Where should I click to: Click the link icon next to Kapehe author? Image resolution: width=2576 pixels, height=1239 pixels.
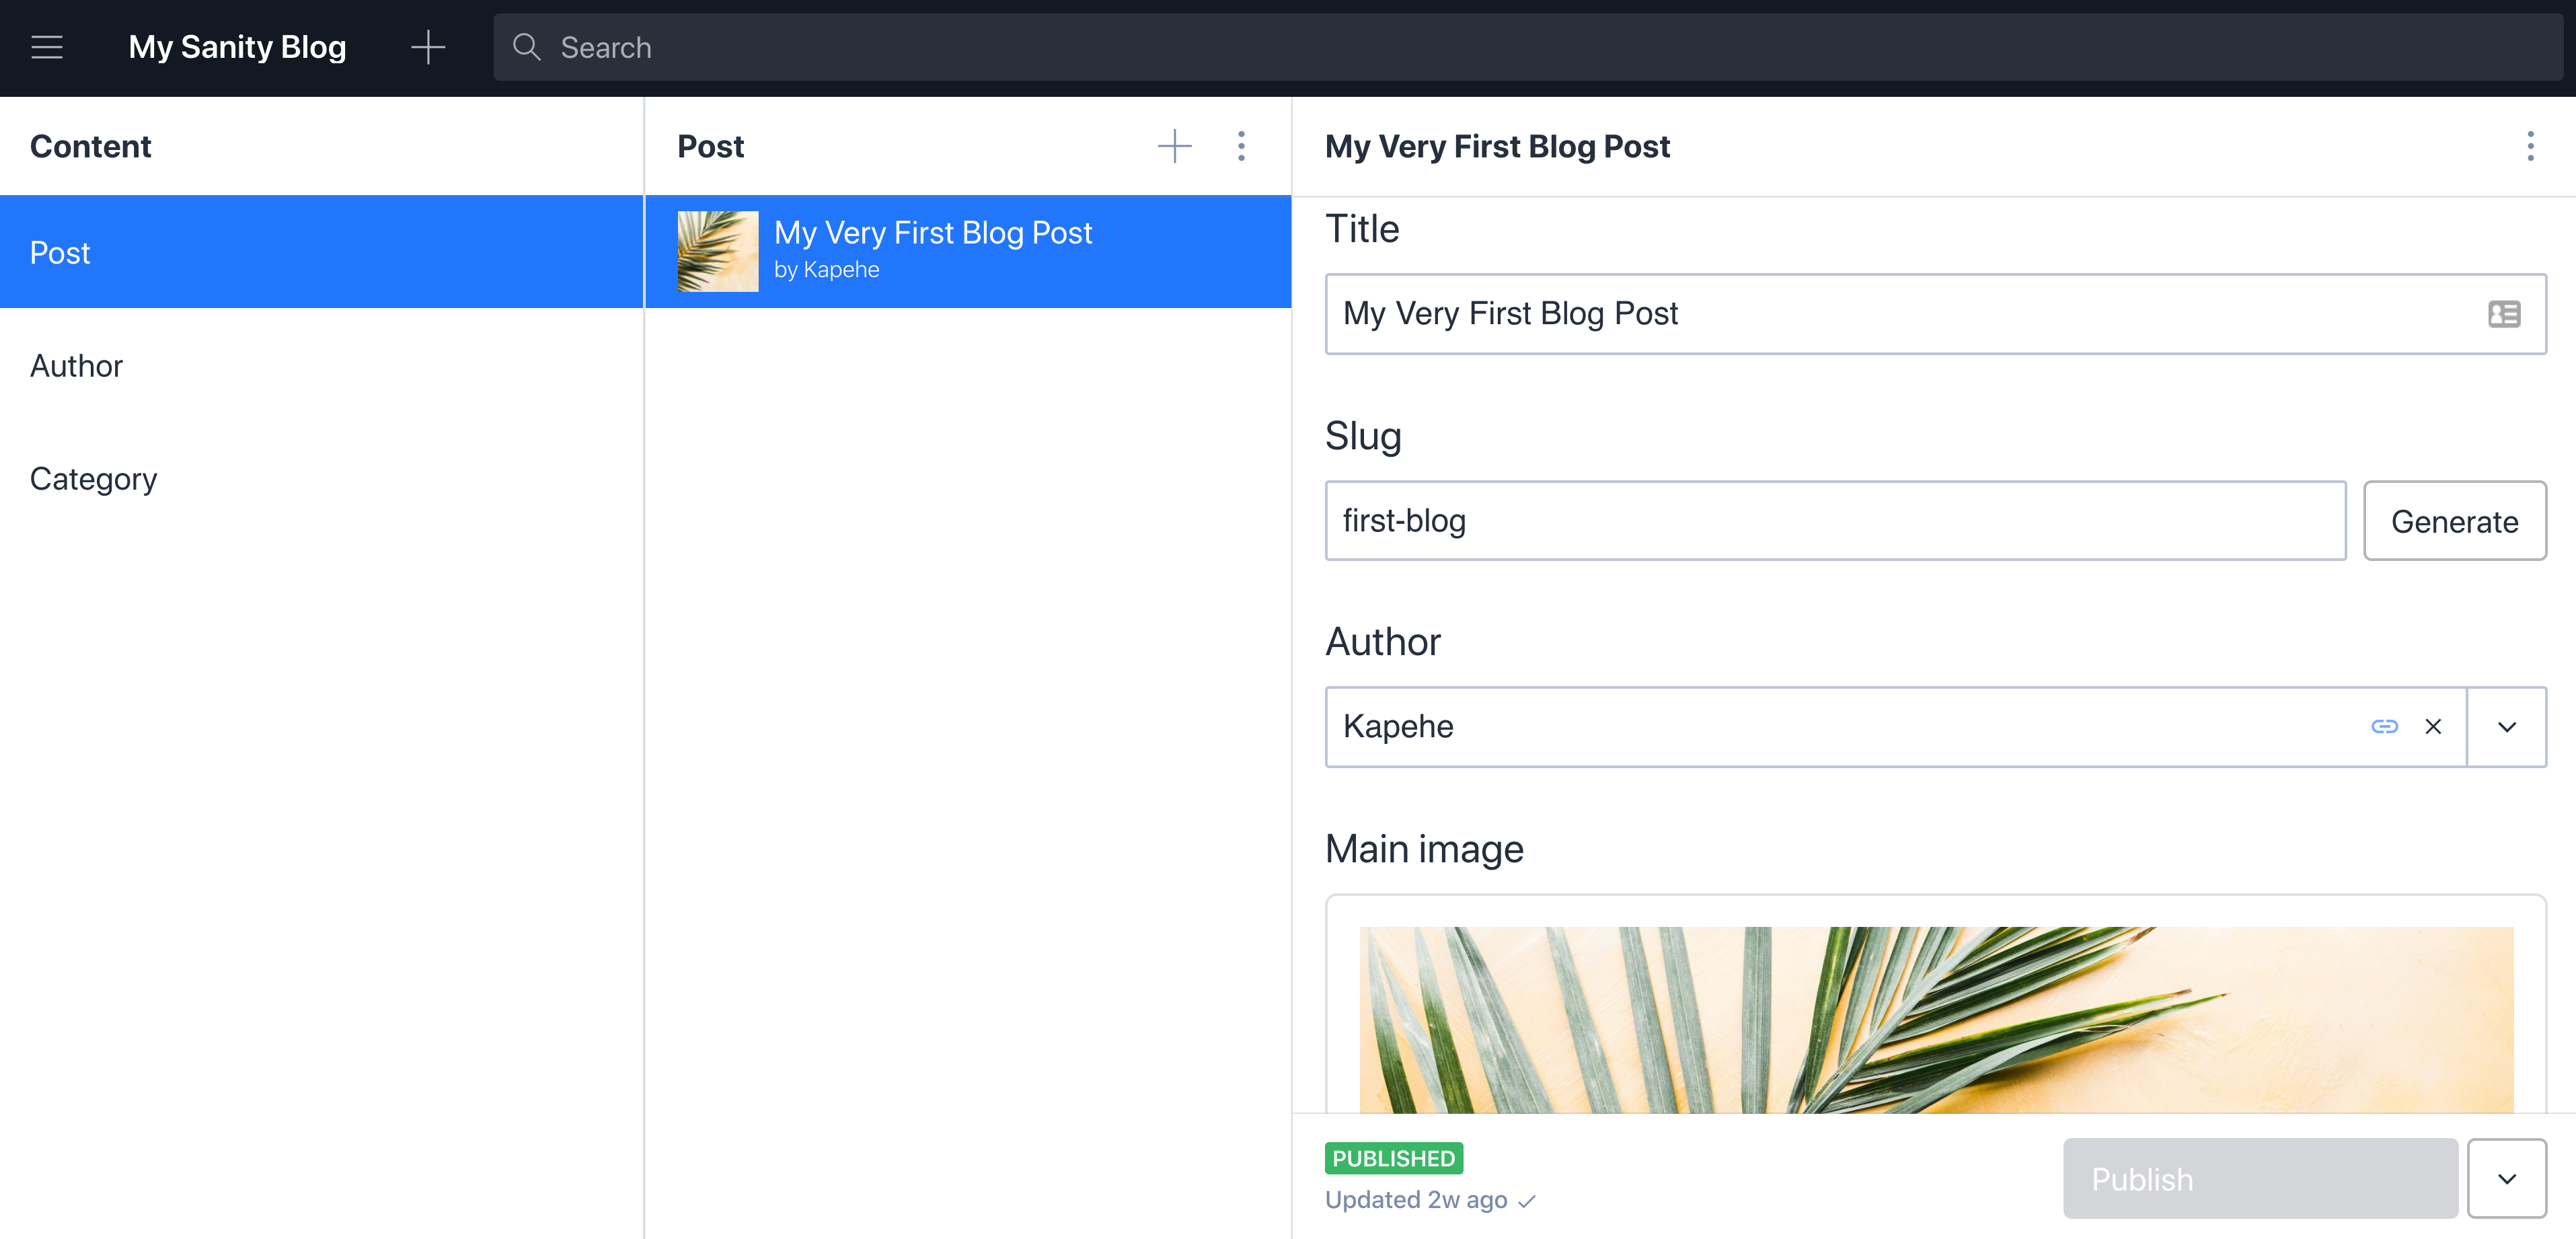pyautogui.click(x=2386, y=724)
